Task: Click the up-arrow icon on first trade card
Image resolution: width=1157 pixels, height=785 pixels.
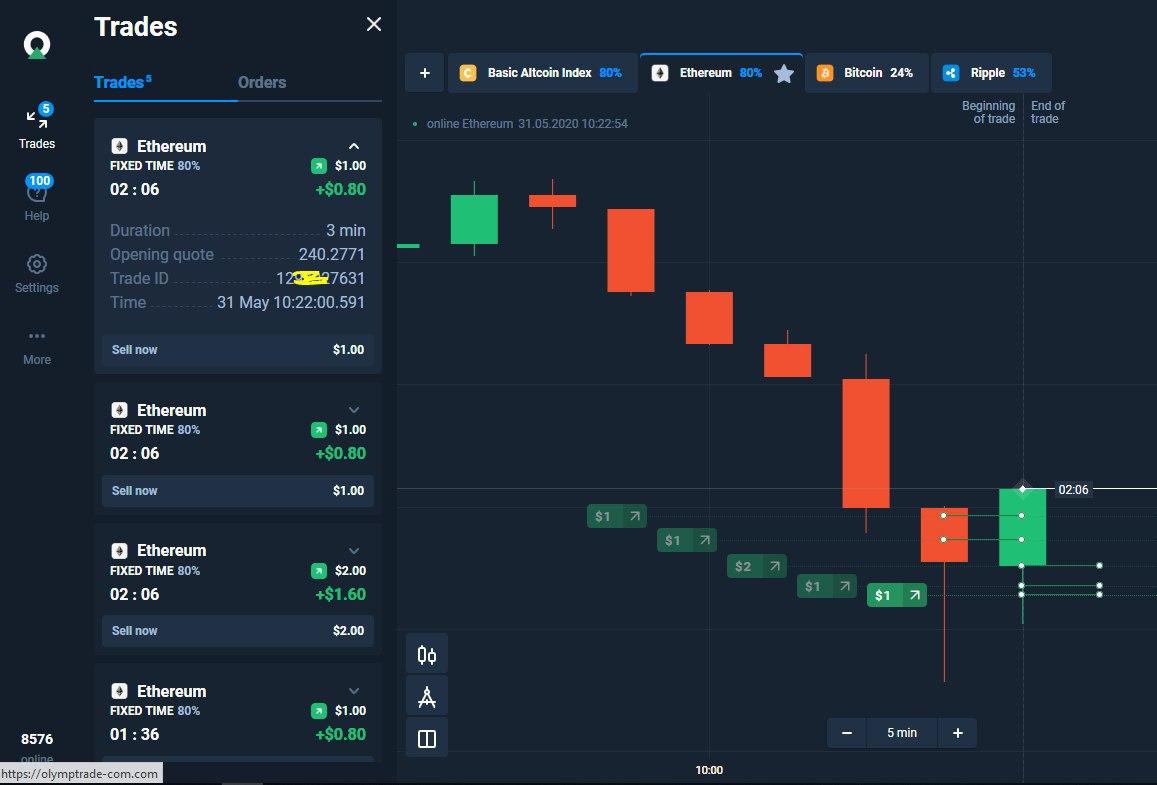Action: click(319, 166)
